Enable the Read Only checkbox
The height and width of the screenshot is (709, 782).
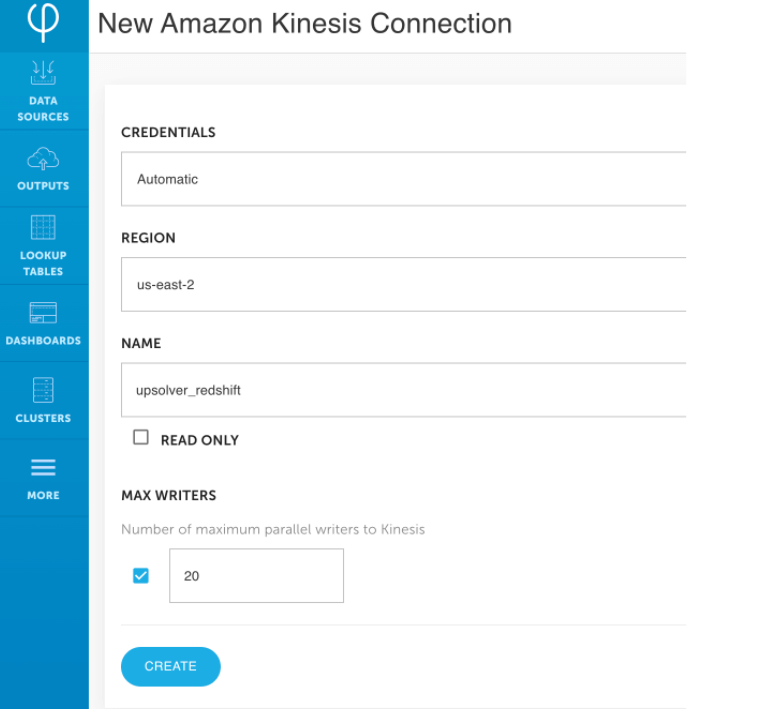coord(141,438)
